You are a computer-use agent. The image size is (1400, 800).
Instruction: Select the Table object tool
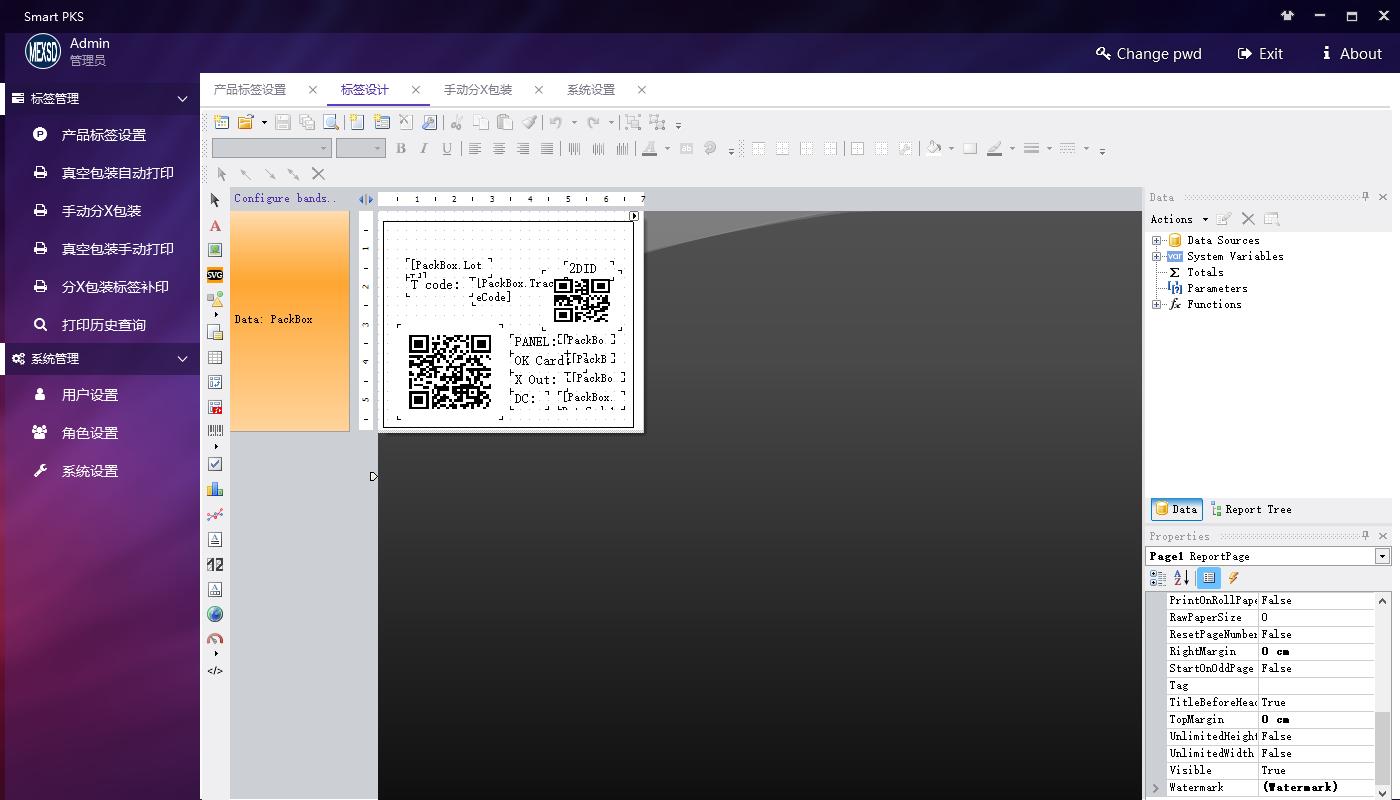point(215,357)
